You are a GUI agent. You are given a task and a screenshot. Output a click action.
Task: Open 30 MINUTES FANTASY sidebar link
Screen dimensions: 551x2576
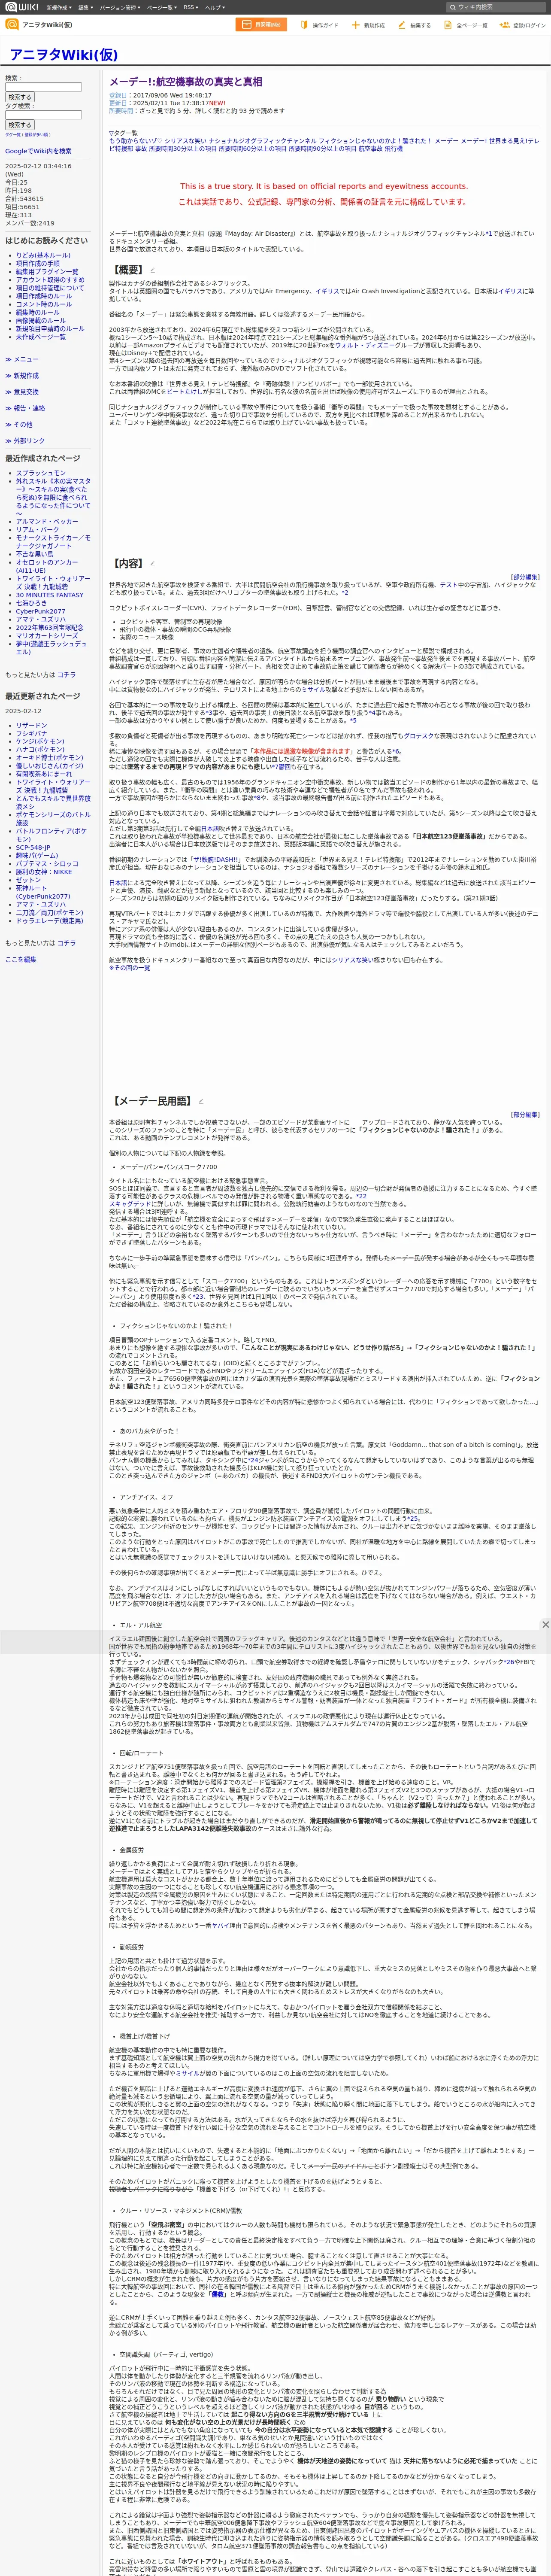[50, 595]
